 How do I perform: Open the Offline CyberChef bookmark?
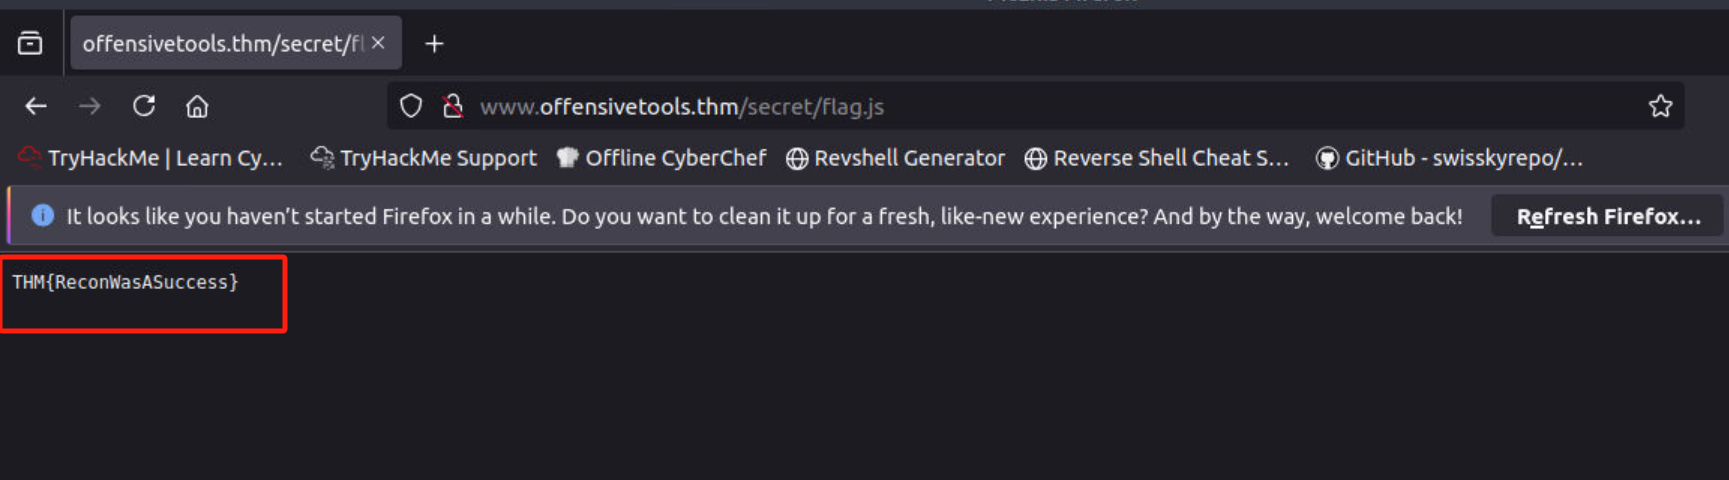(x=662, y=158)
